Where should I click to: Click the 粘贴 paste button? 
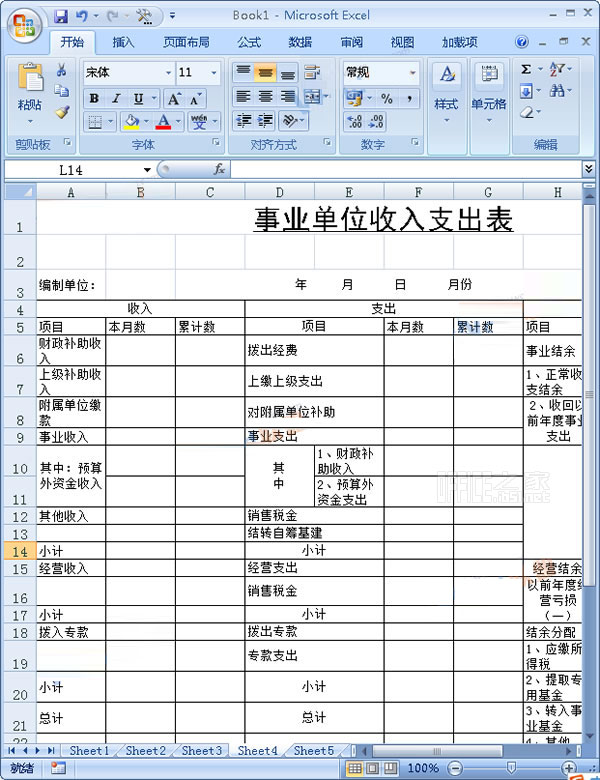click(30, 88)
